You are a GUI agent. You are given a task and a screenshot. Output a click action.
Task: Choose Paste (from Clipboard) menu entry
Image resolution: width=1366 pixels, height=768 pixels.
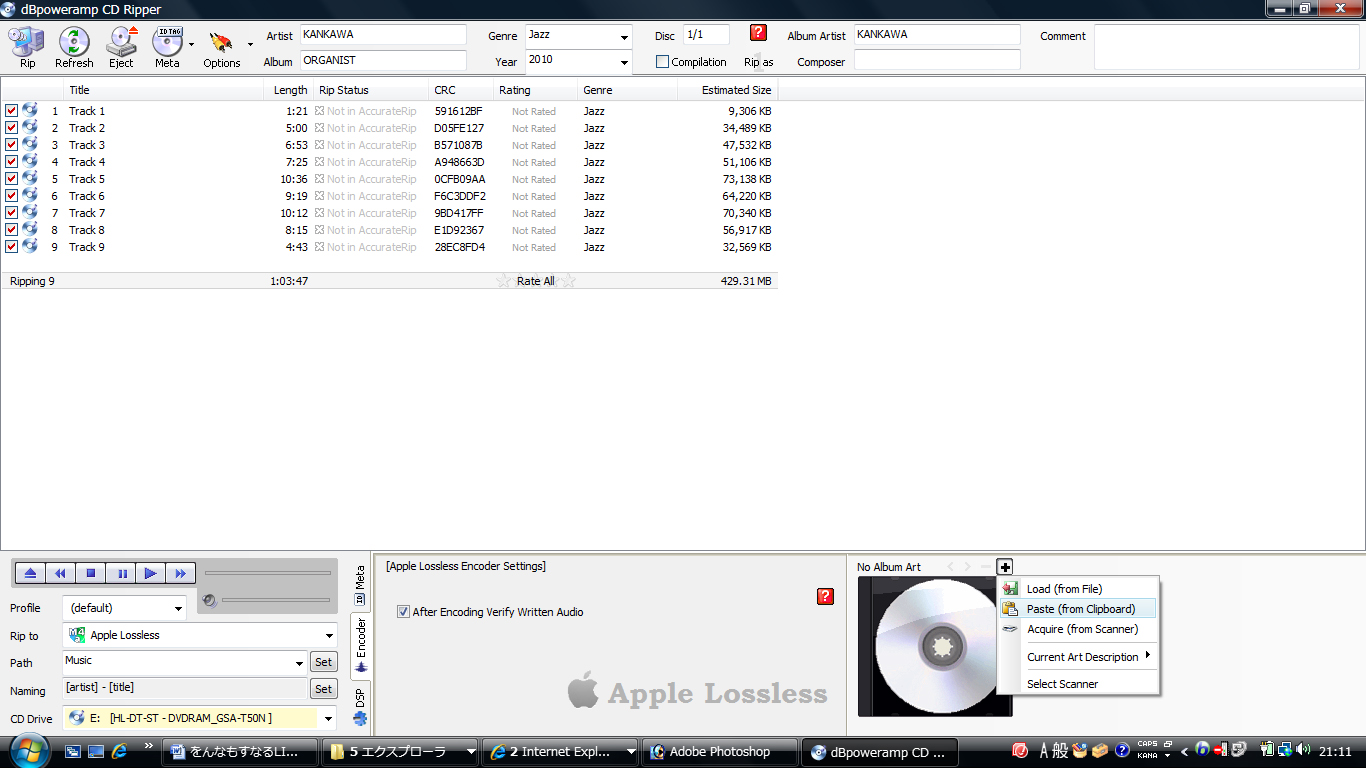[1080, 609]
